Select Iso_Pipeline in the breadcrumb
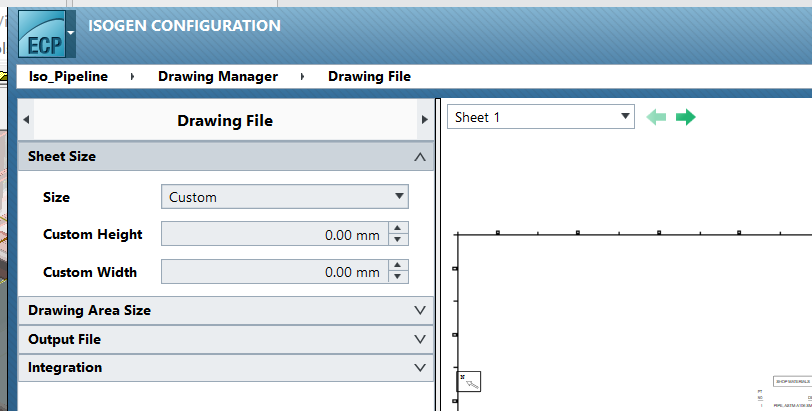The image size is (812, 411). point(68,77)
